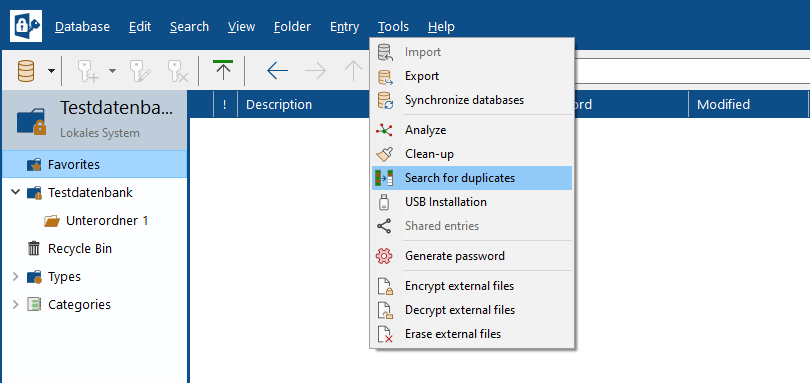The height and width of the screenshot is (383, 810).
Task: Open the add entry dropdown arrow
Action: pyautogui.click(x=112, y=71)
